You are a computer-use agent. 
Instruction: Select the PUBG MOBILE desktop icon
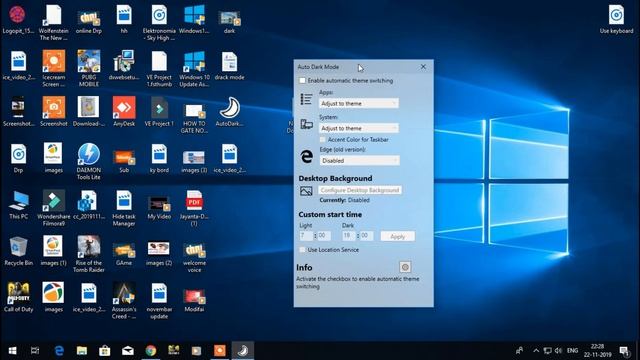[x=89, y=69]
